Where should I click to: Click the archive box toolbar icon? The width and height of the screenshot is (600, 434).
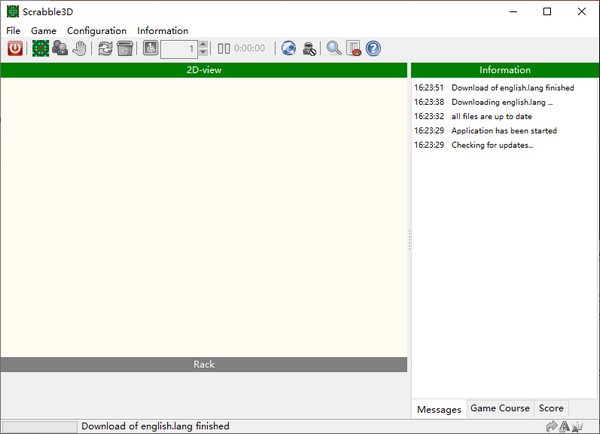click(x=125, y=48)
